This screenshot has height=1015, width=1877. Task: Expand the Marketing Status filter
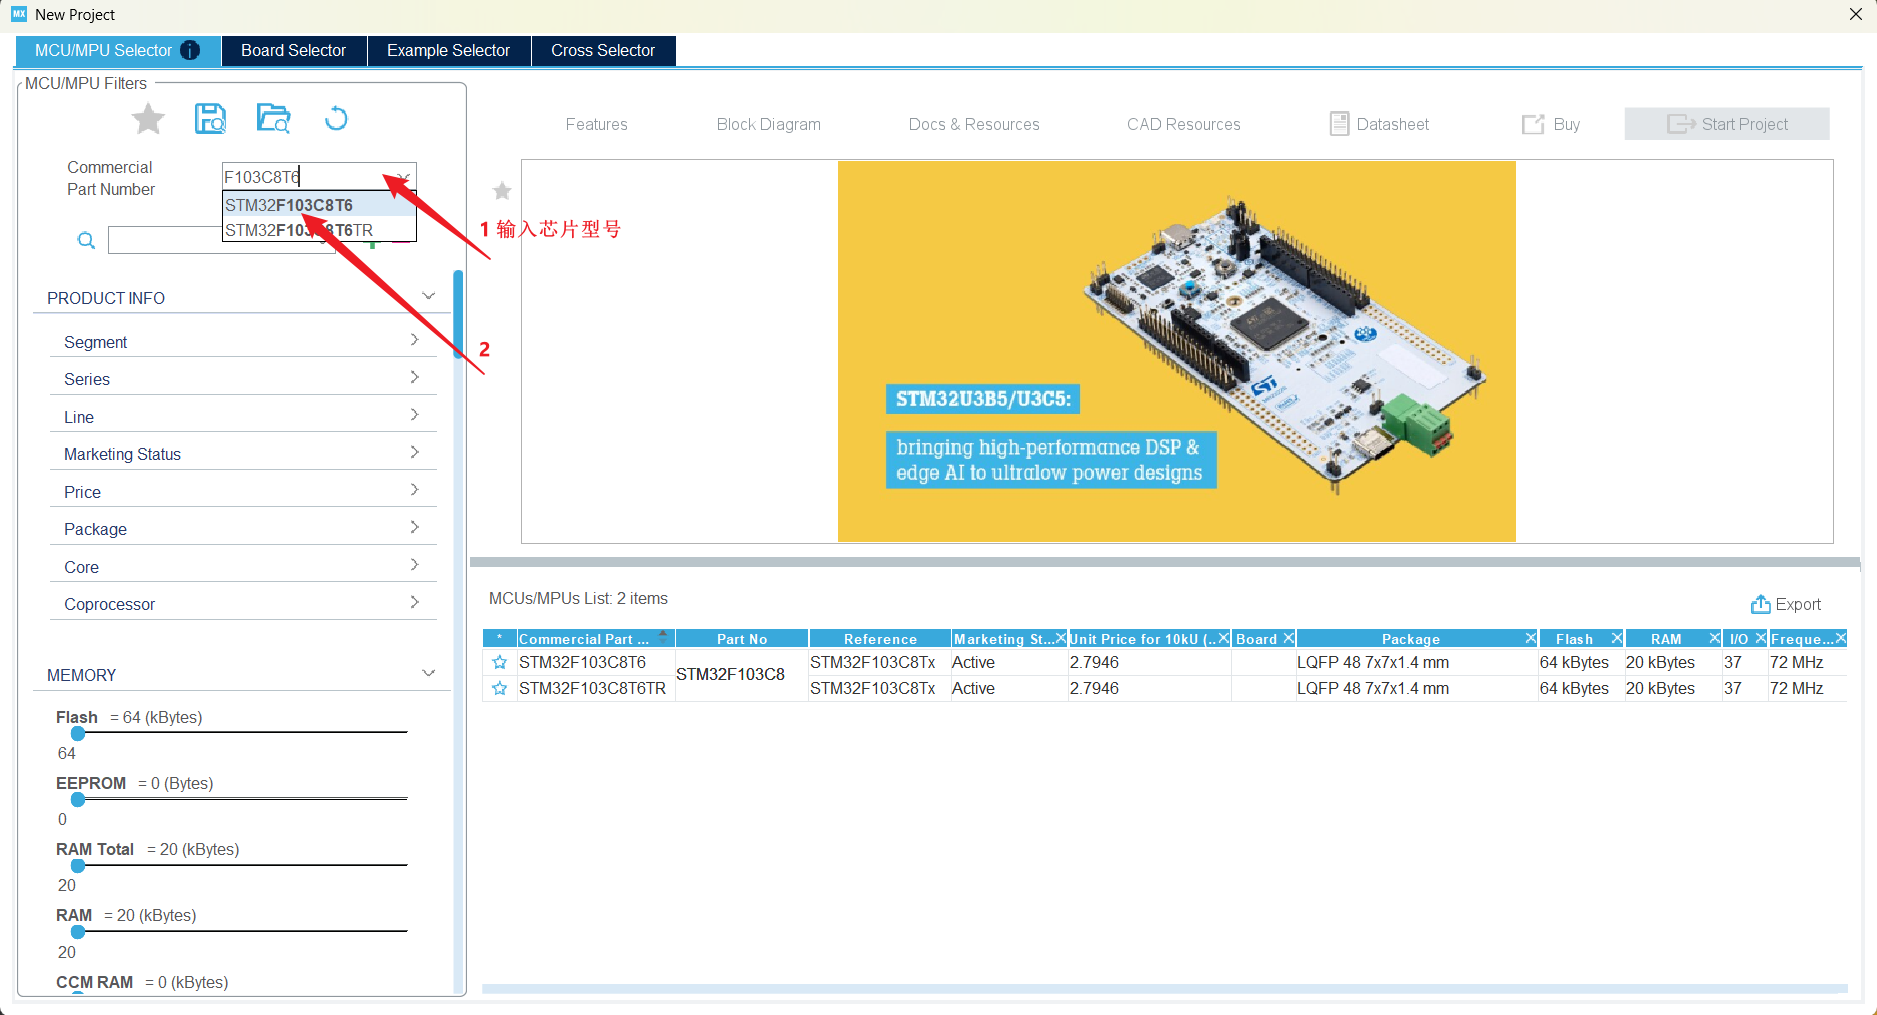[414, 452]
